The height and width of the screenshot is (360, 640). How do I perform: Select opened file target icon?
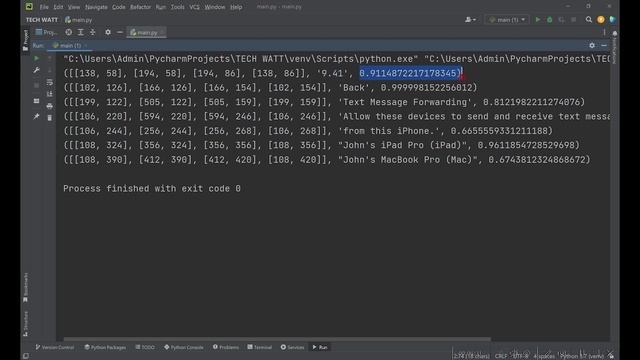[69, 32]
